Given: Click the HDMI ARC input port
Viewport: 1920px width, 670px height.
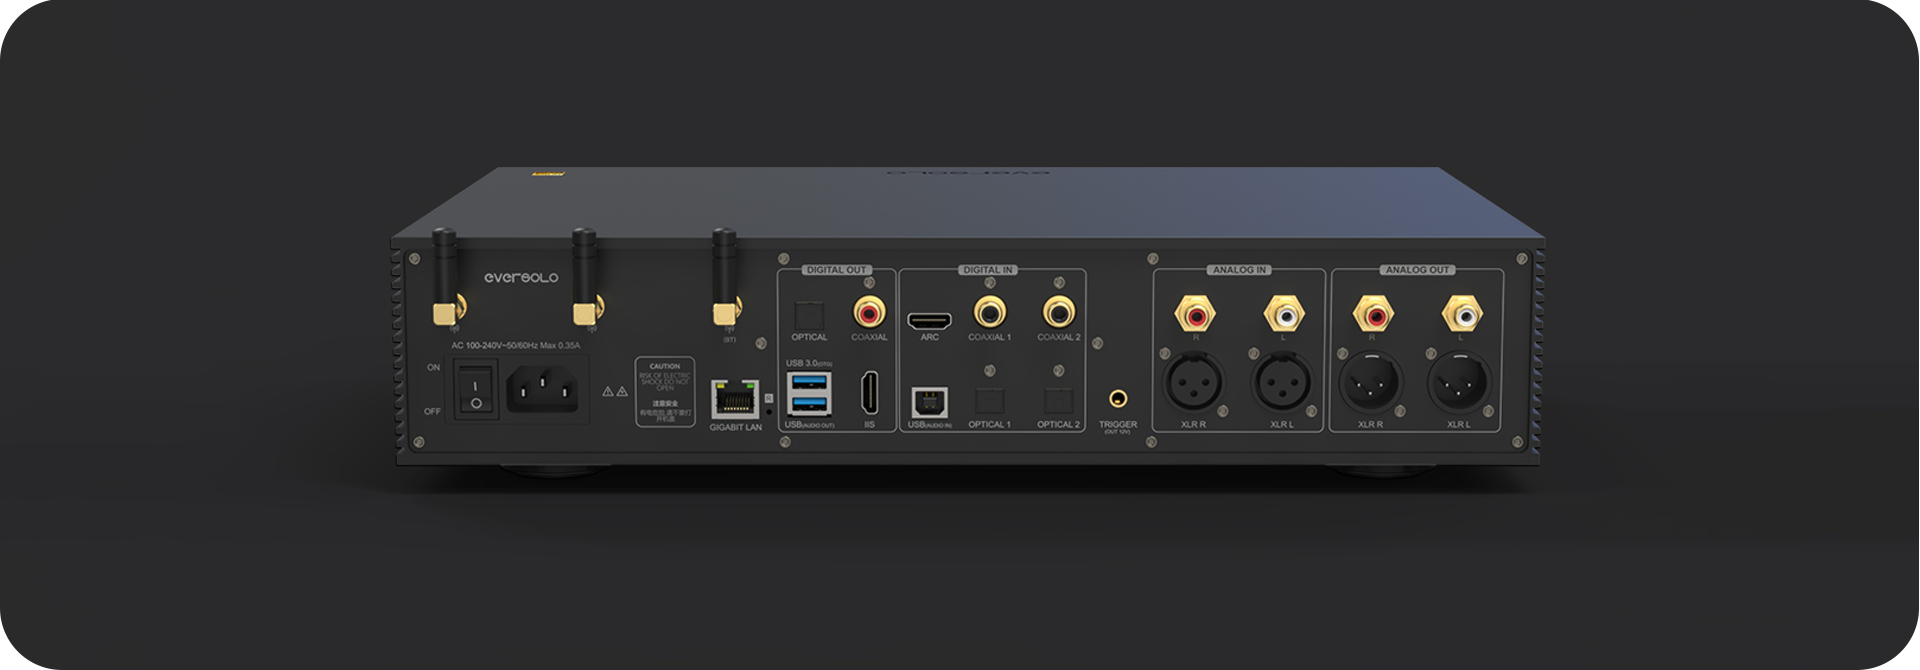Looking at the screenshot, I should point(929,321).
